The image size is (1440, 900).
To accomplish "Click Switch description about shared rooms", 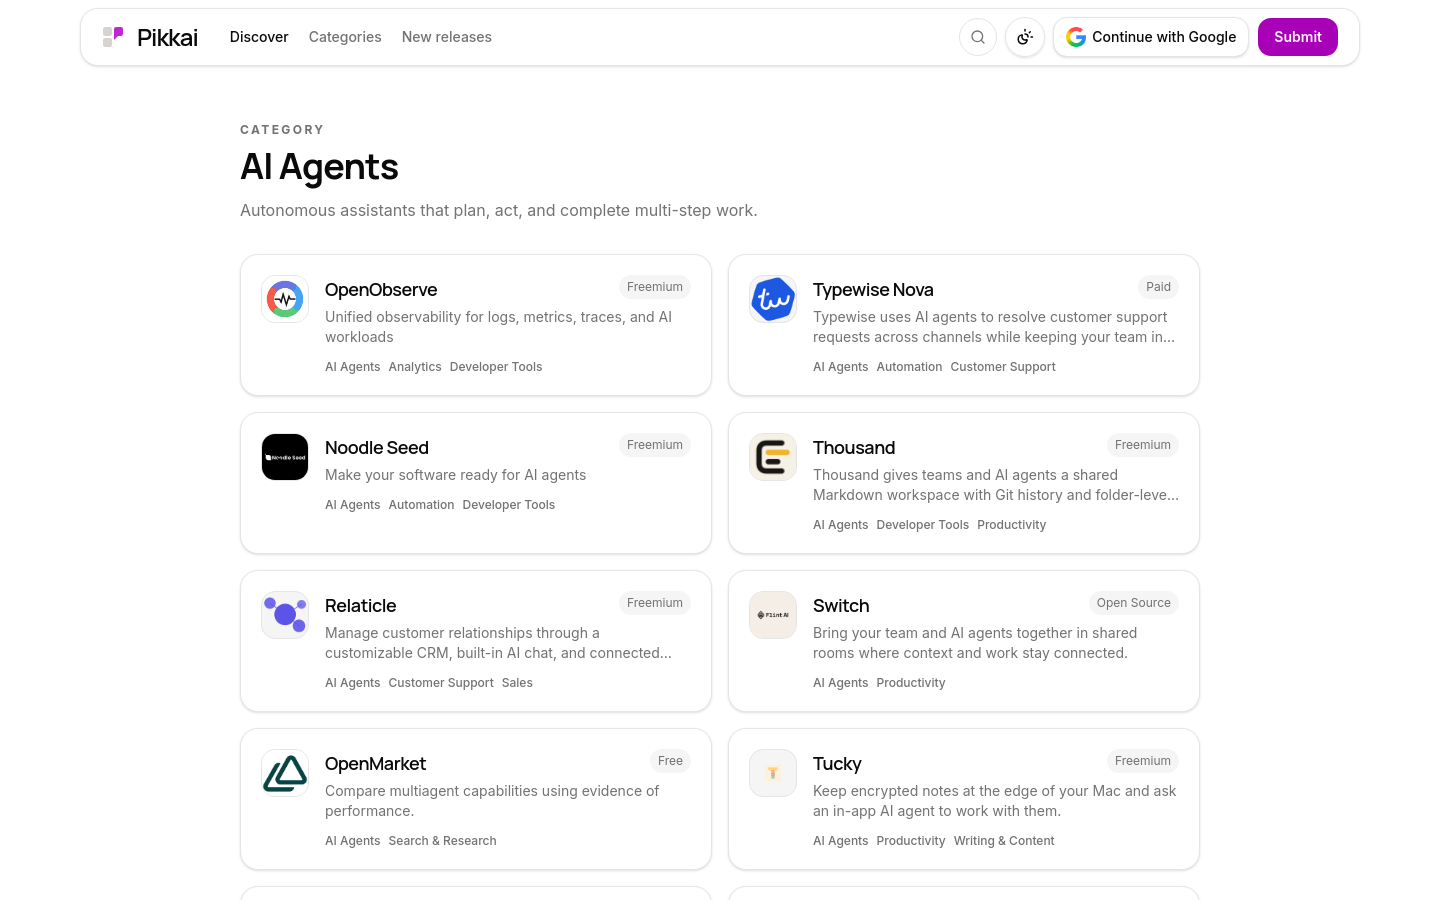I will click(975, 643).
